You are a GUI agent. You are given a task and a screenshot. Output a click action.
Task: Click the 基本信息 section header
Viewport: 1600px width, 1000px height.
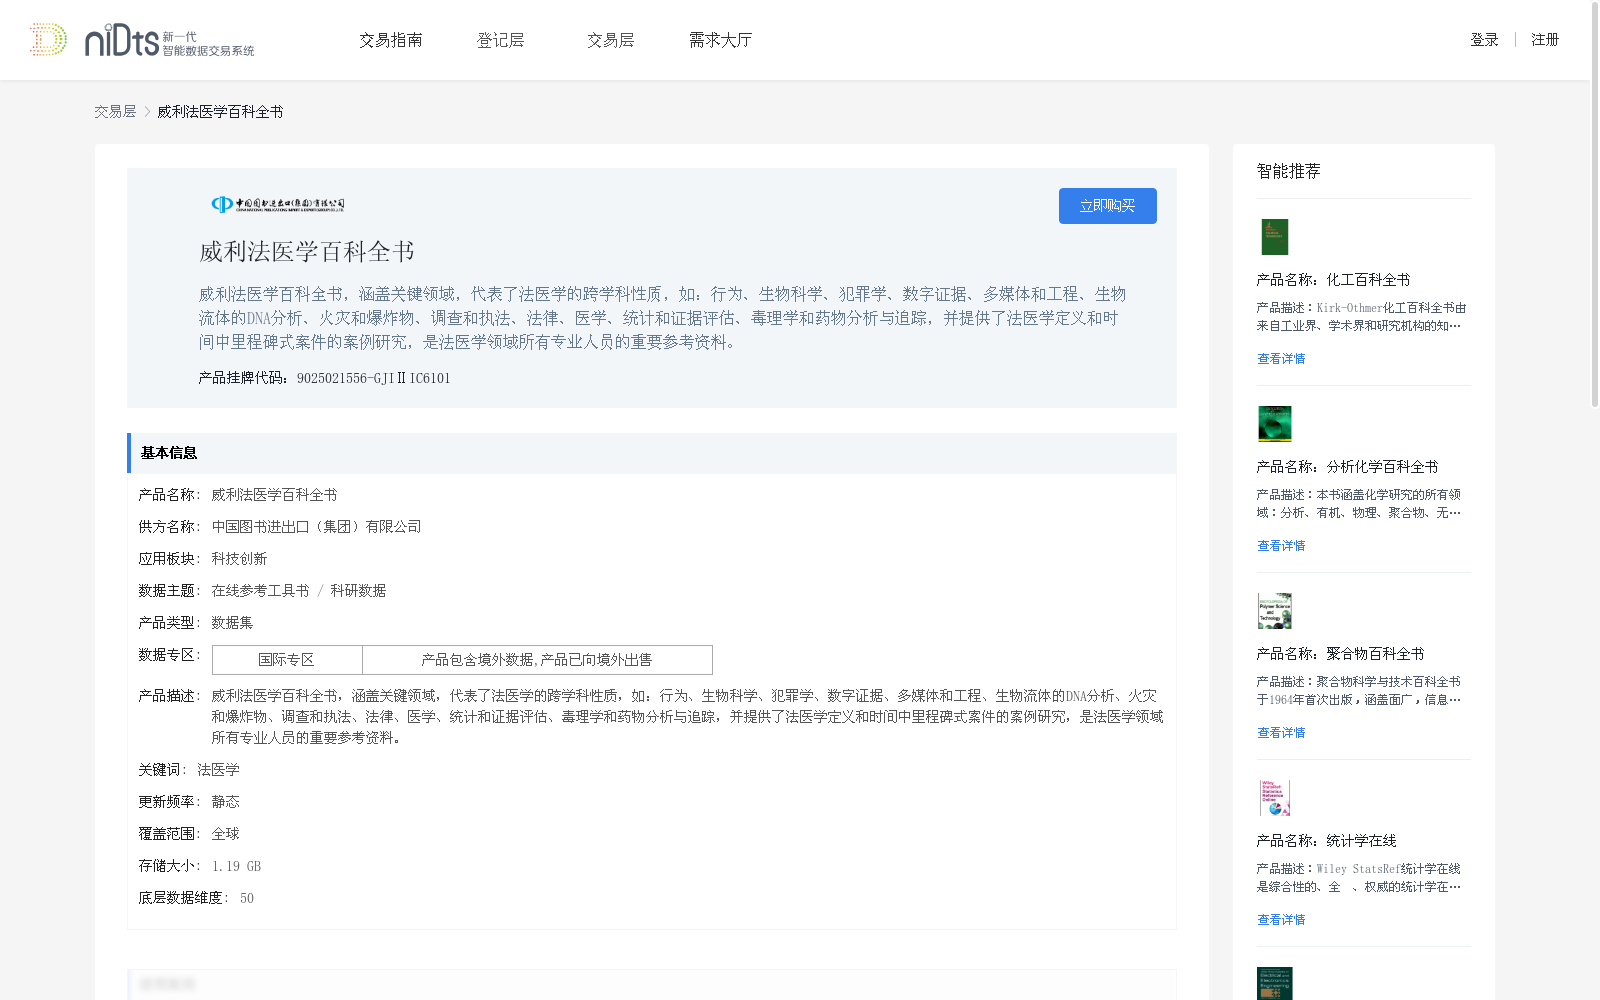(x=652, y=453)
